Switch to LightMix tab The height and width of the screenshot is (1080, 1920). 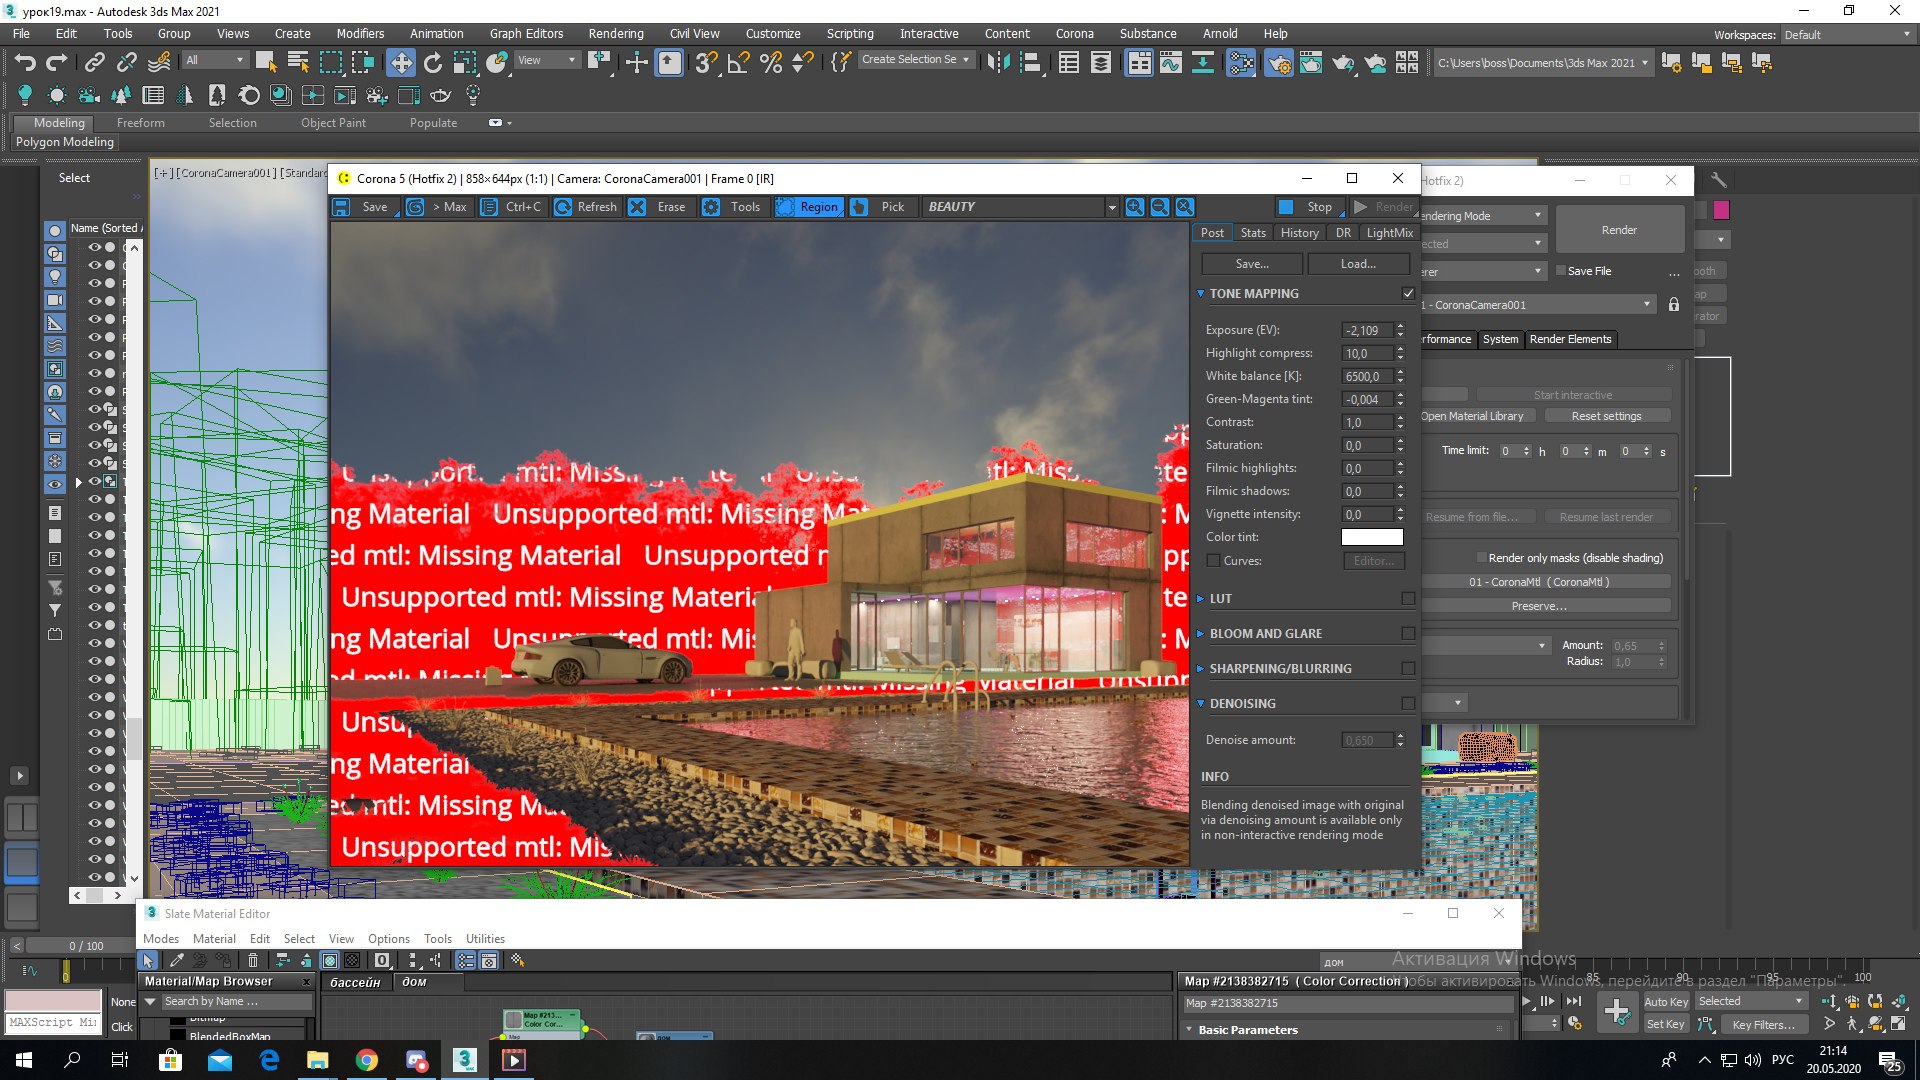click(1389, 233)
